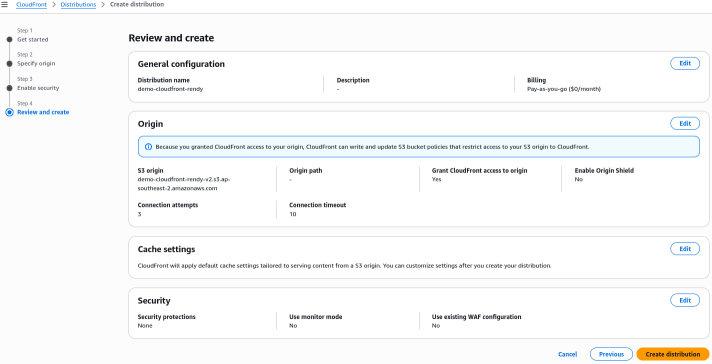Image resolution: width=712 pixels, height=364 pixels.
Task: Click the Create distribution breadcrumb text
Action: (x=137, y=5)
